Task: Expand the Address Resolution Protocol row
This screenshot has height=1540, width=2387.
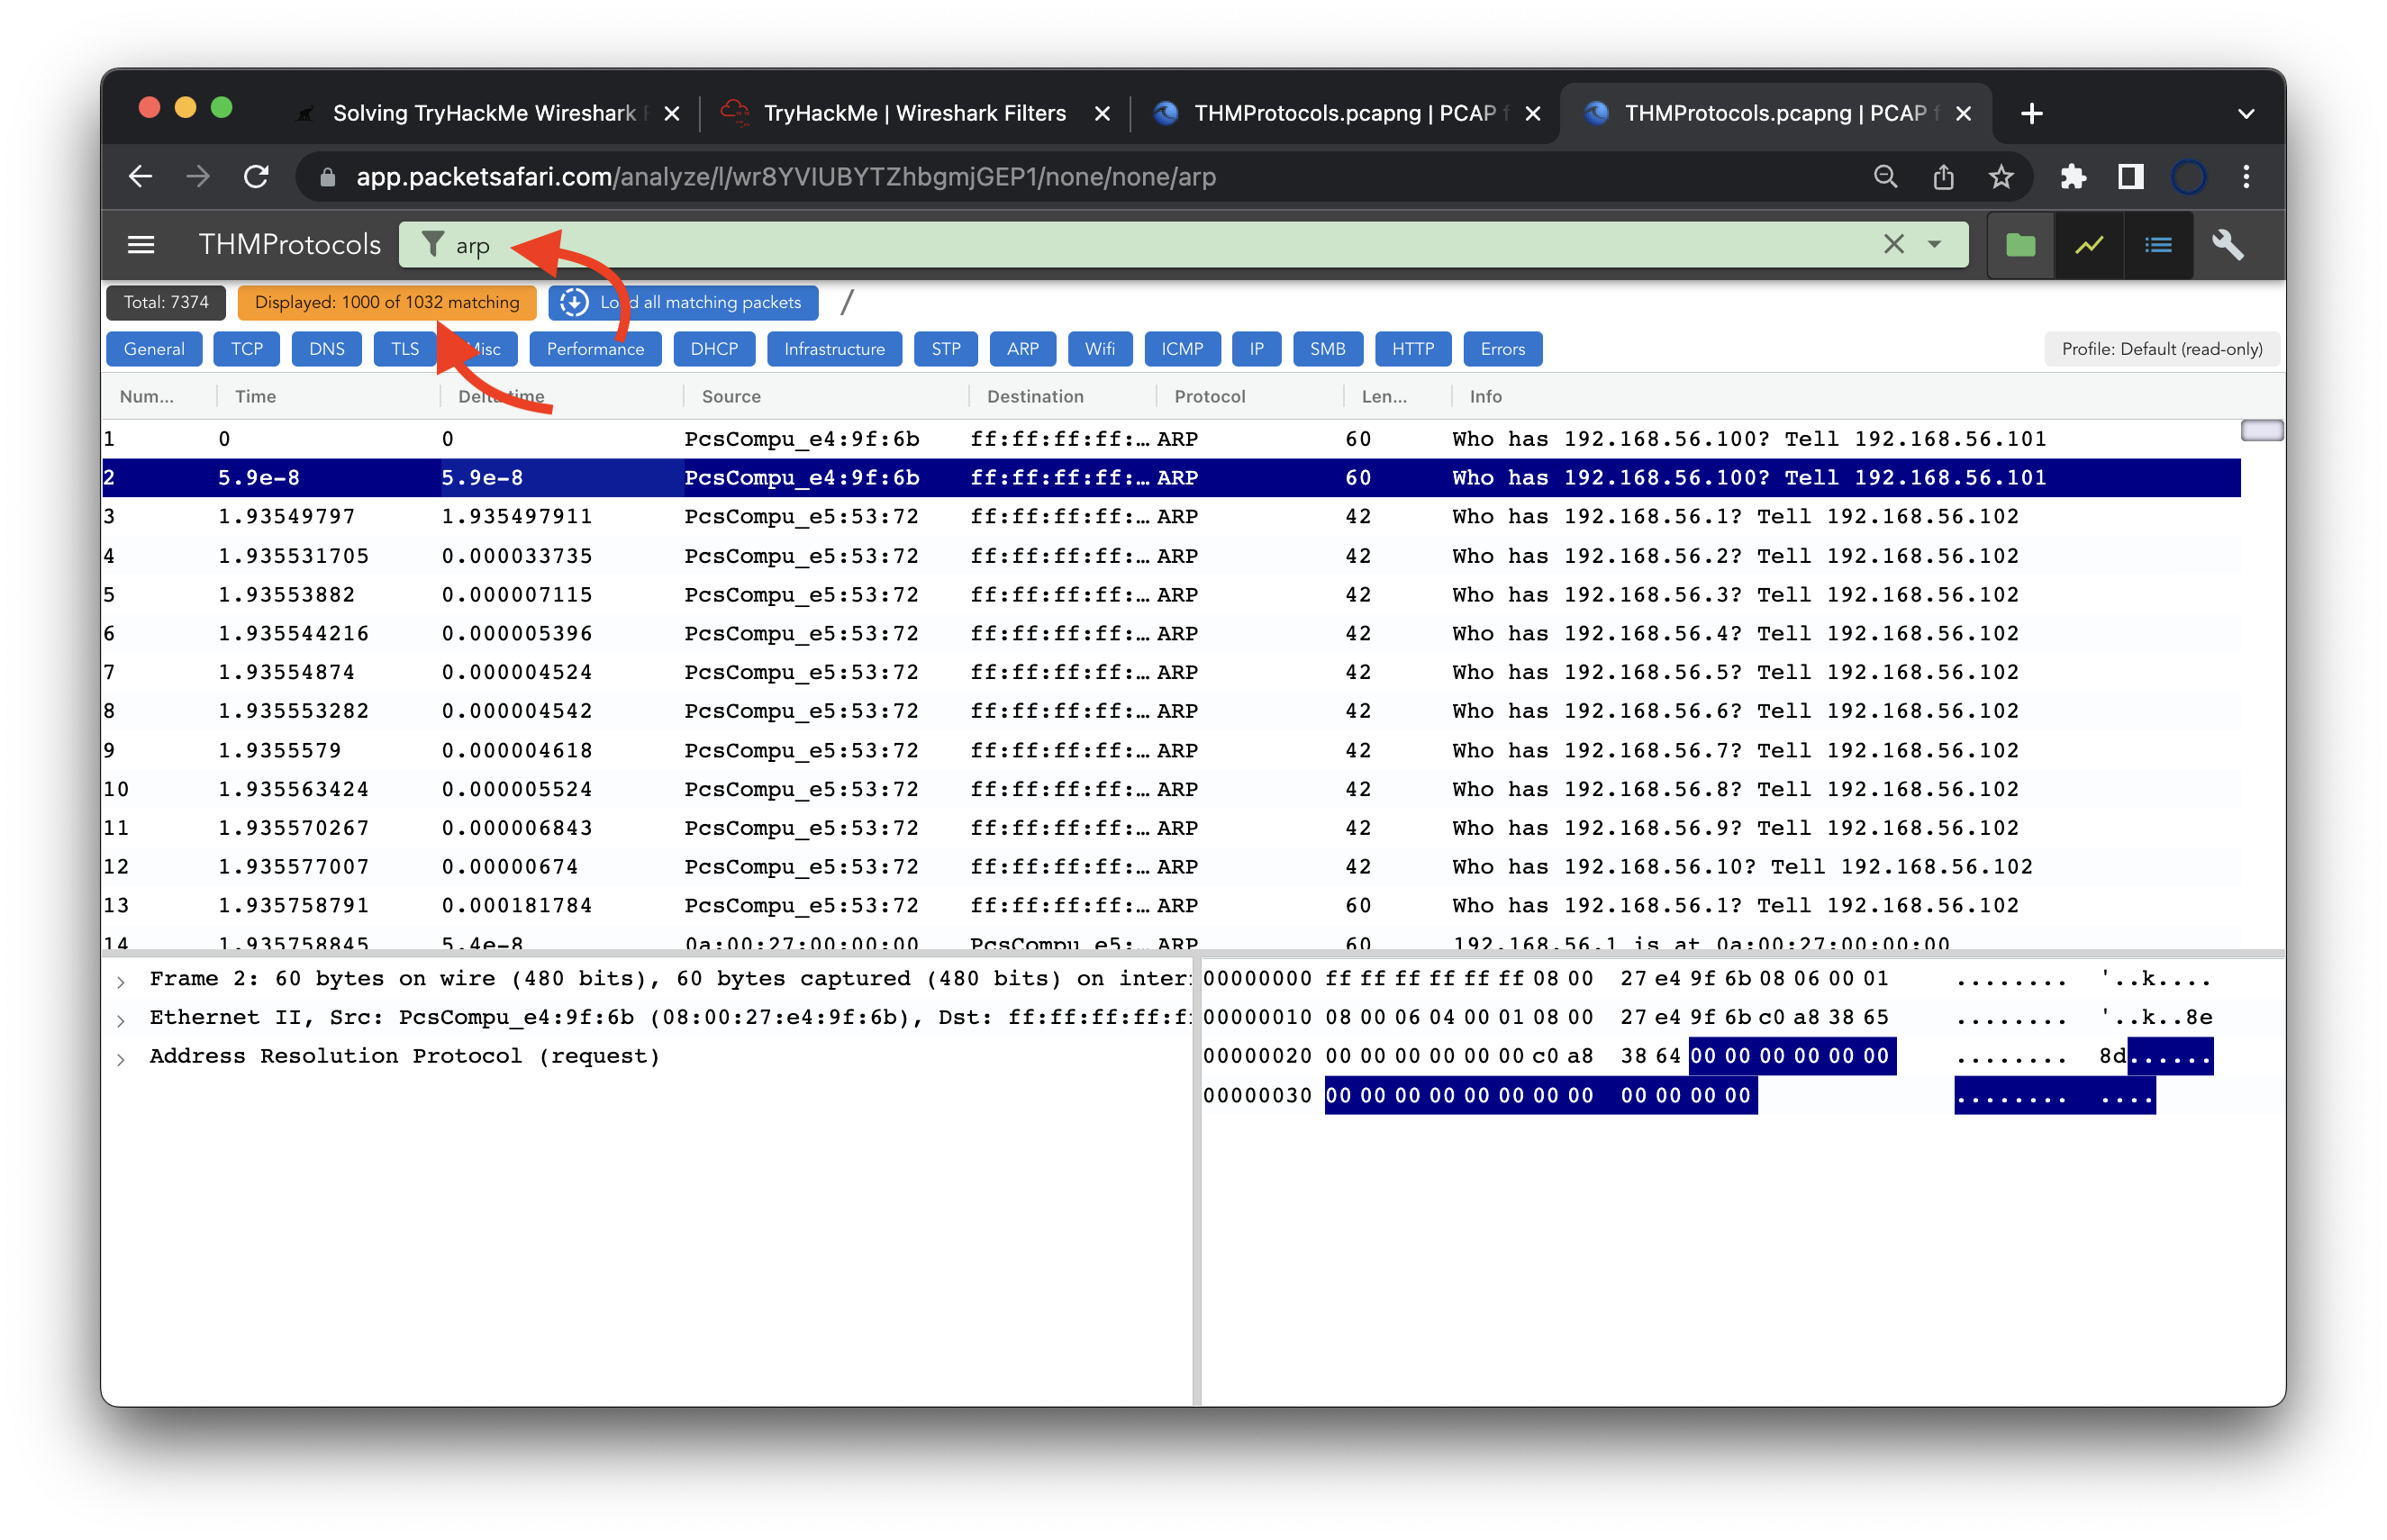Action: pyautogui.click(x=120, y=1059)
